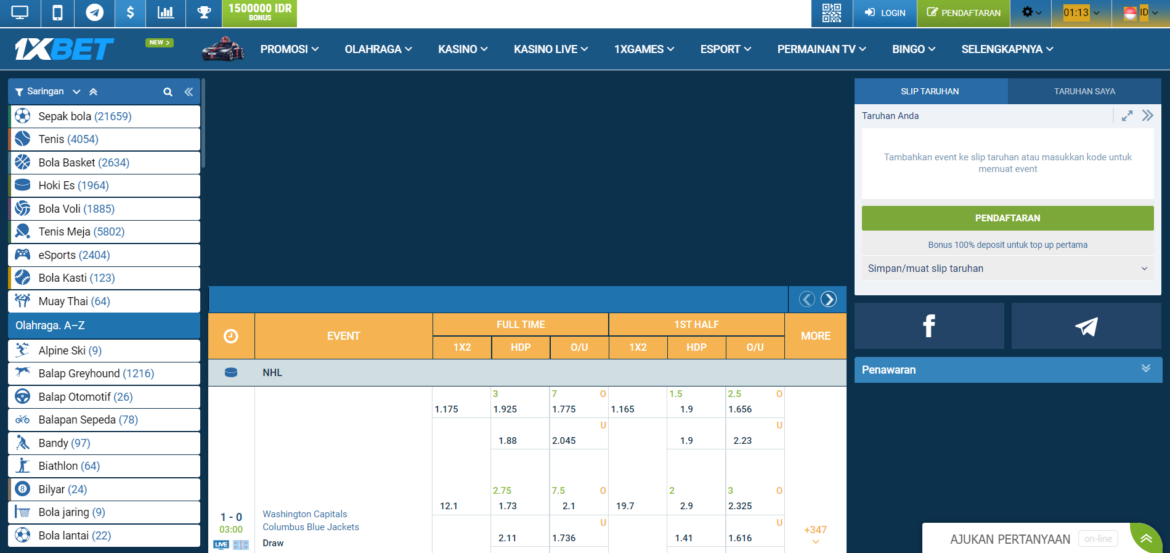Select Alpine Ski (9)
This screenshot has height=553, width=1170.
click(104, 351)
